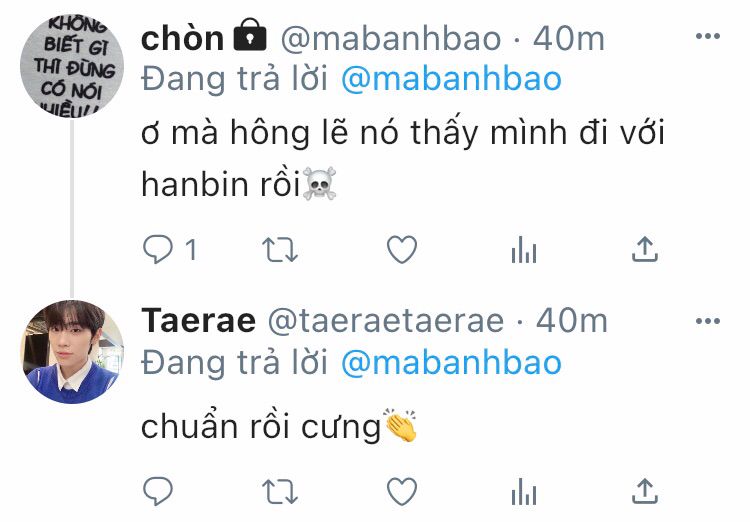This screenshot has width=750, height=522.
Task: Open the @taeraetaerae handle
Action: point(386,321)
